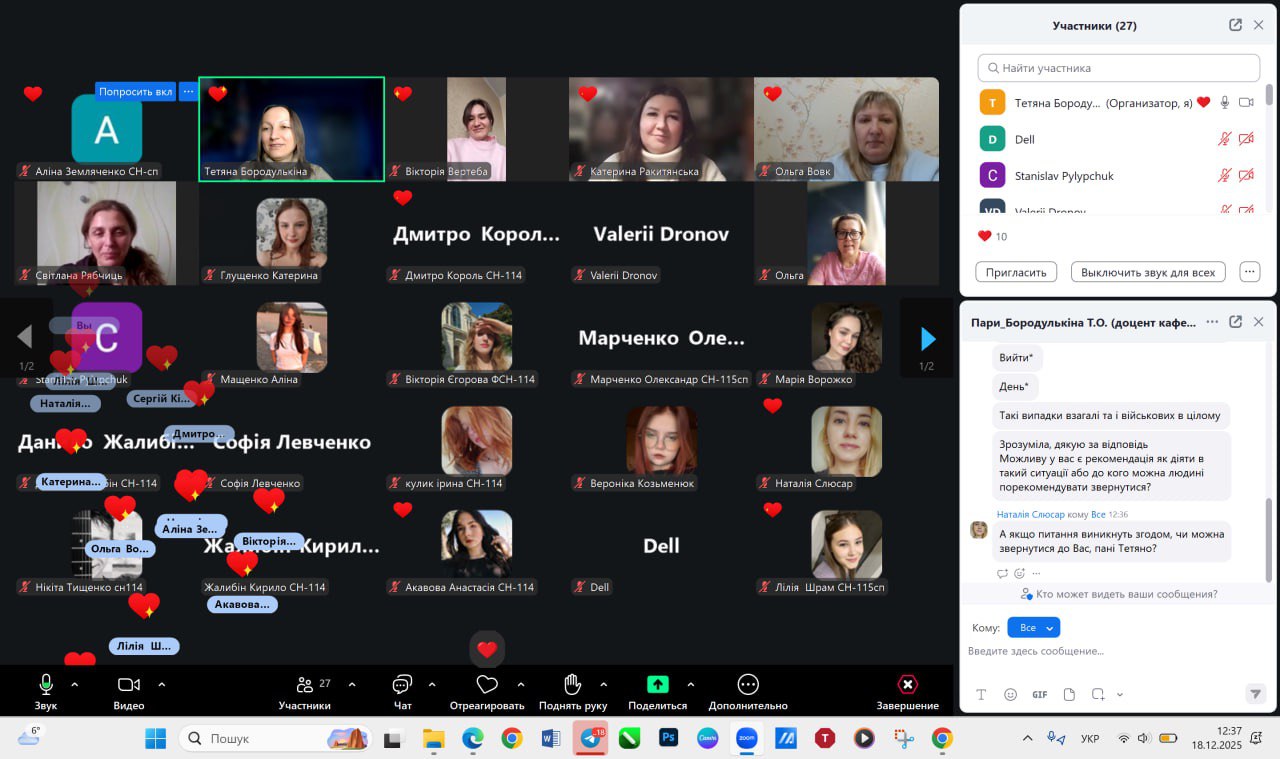Click the GIF icon in chat toolbar

1040,694
